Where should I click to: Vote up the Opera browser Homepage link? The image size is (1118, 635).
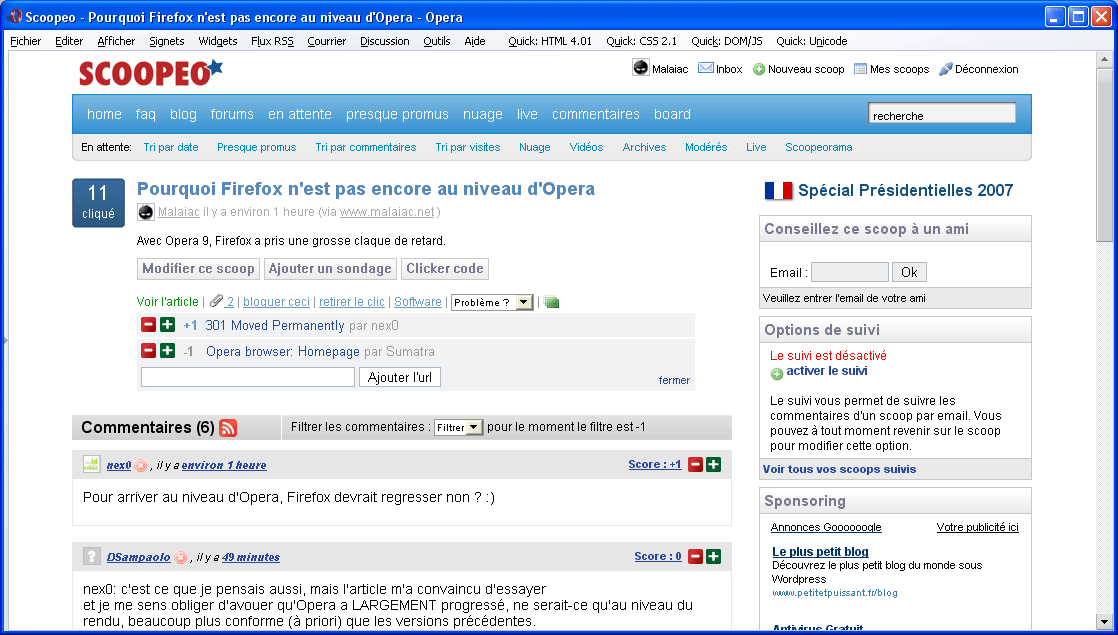168,351
